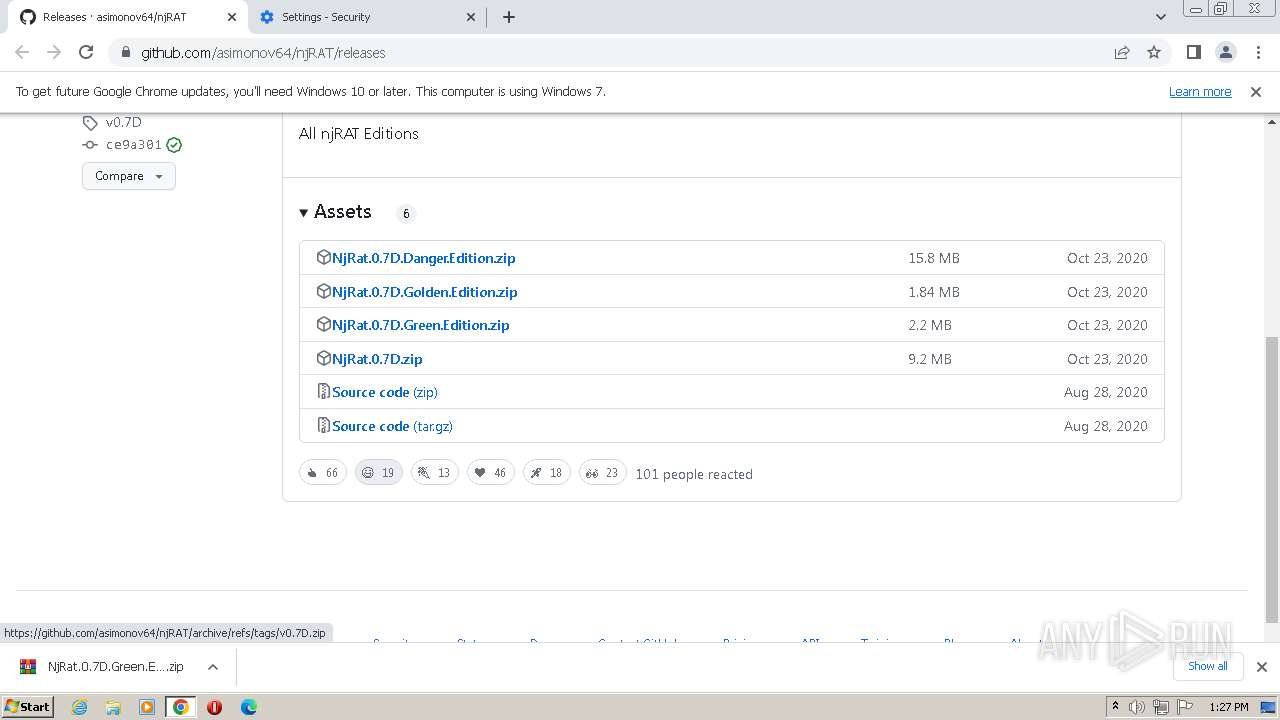Viewport: 1280px width, 720px height.
Task: Click the github.com address bar
Action: (x=610, y=52)
